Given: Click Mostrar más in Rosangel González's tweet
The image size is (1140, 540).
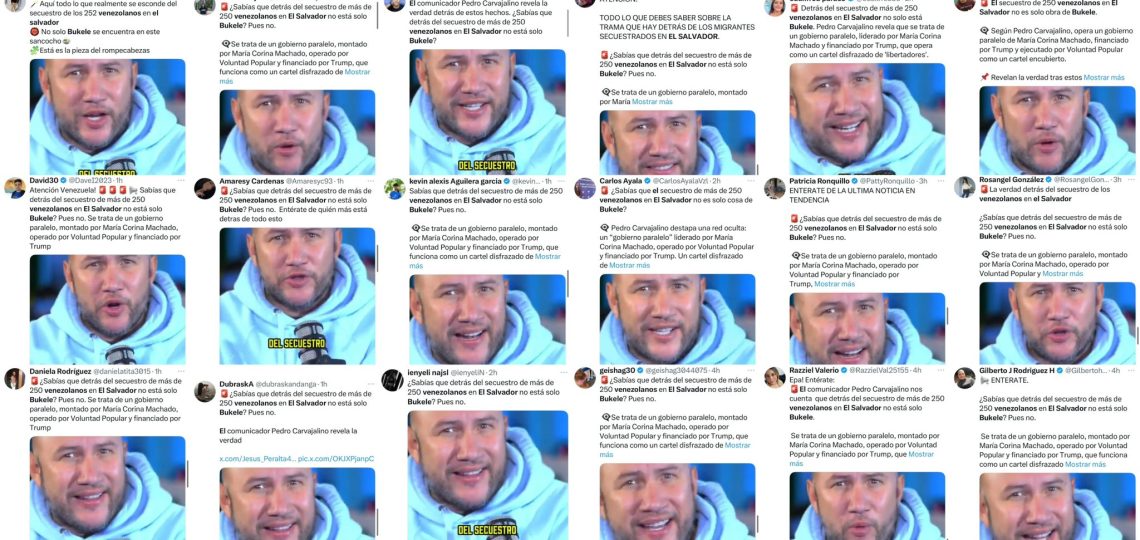Looking at the screenshot, I should pyautogui.click(x=1062, y=274).
